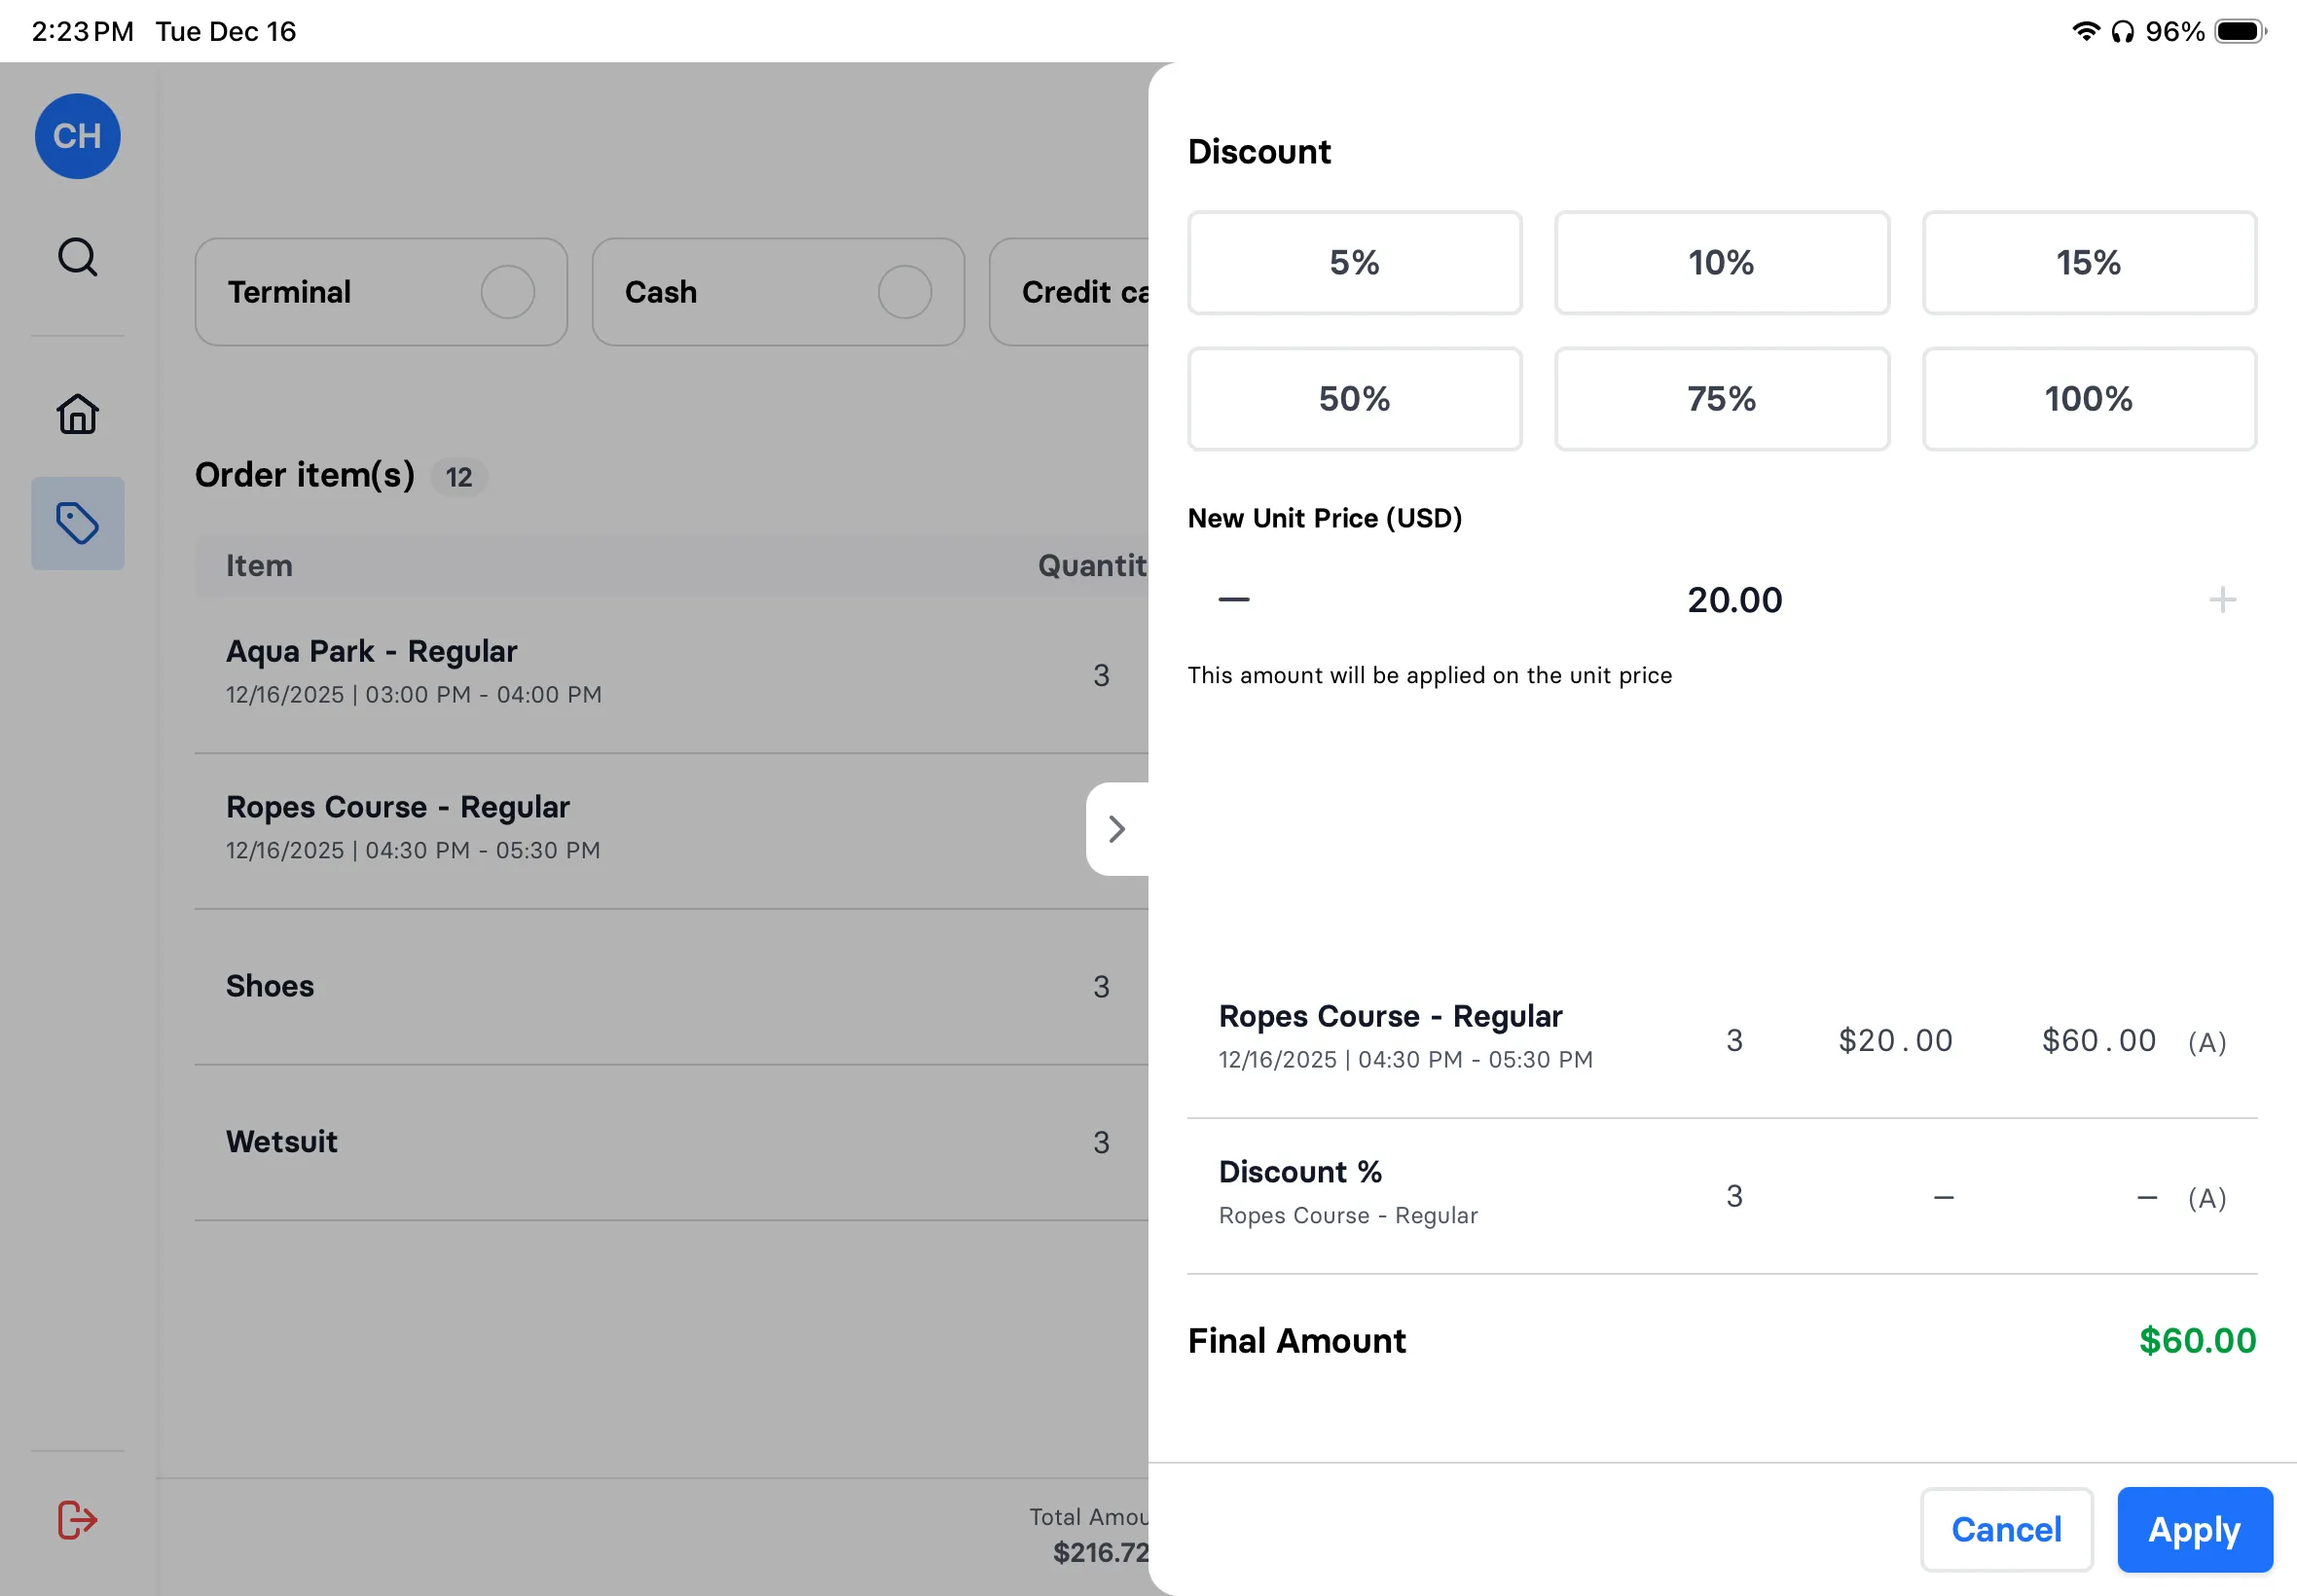Go to the home screen via sidebar
Image resolution: width=2297 pixels, height=1596 pixels.
tap(77, 413)
